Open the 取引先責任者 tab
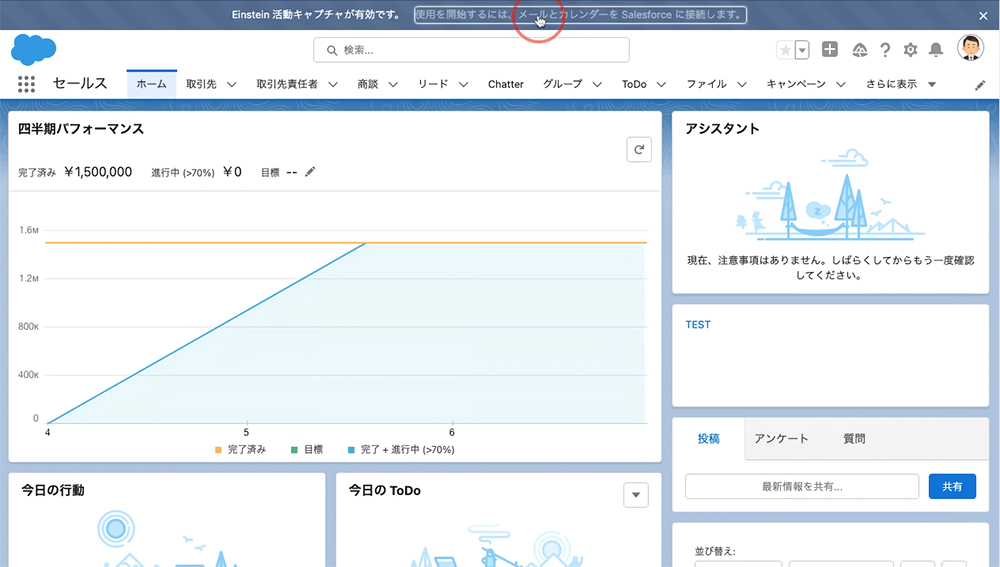The width and height of the screenshot is (1000, 567). (287, 84)
